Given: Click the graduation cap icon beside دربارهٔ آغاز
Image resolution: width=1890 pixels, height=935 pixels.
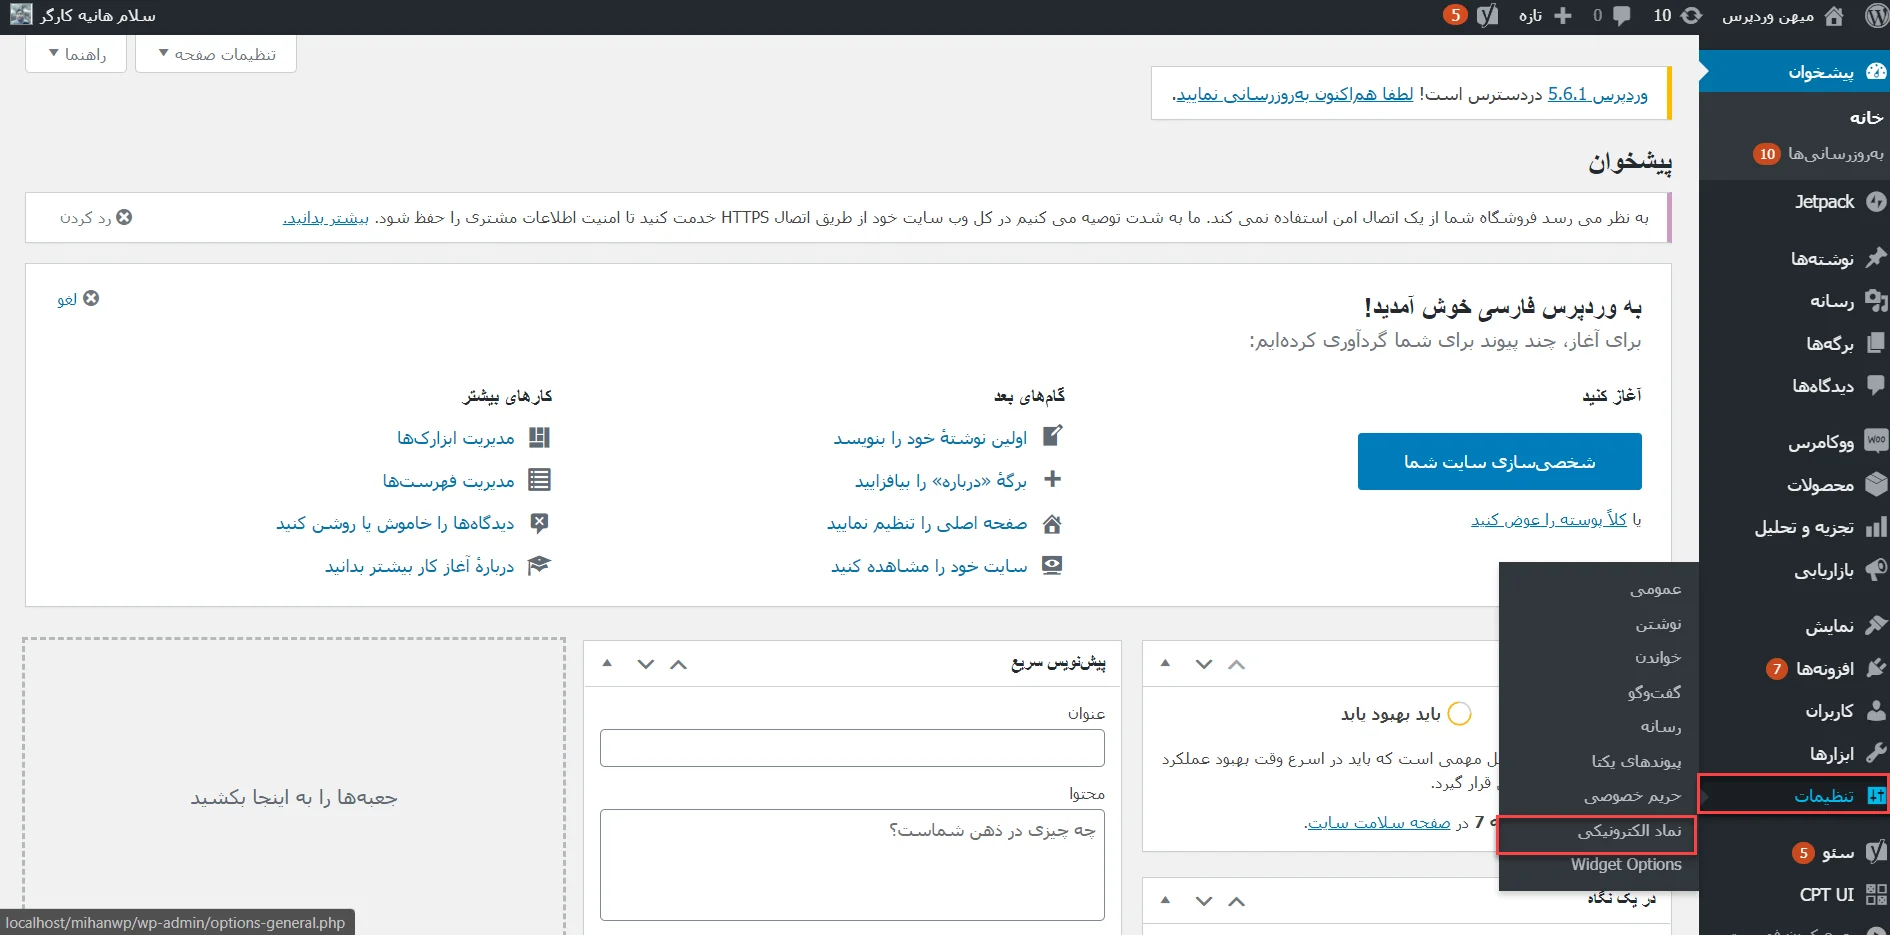Looking at the screenshot, I should 539,565.
